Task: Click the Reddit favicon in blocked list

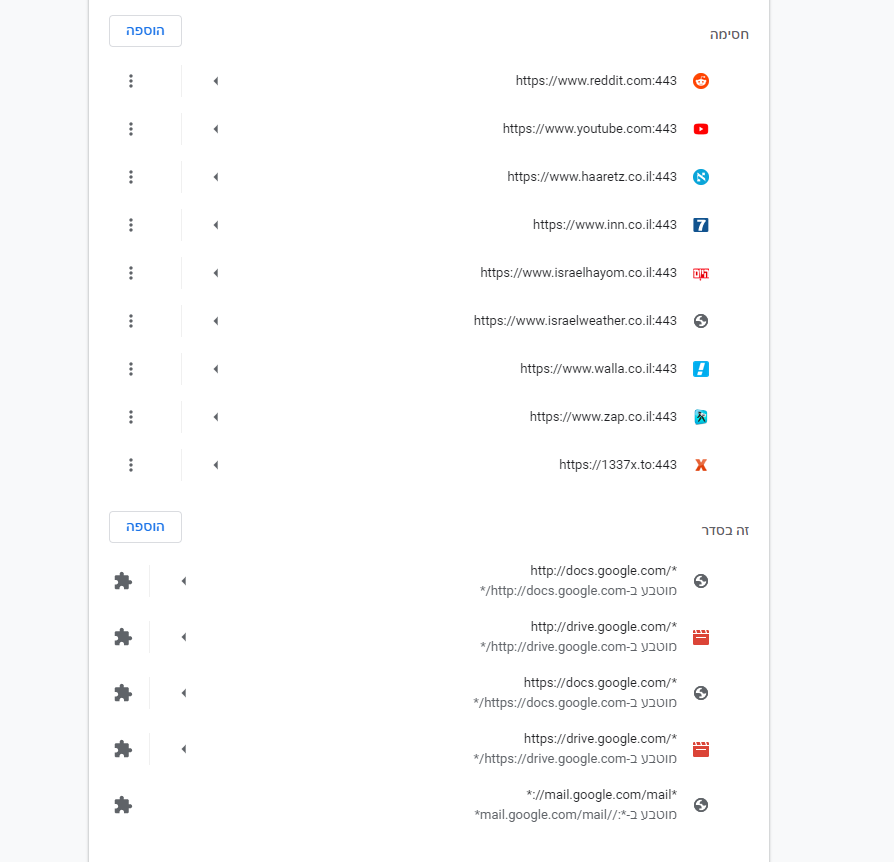Action: (x=701, y=81)
